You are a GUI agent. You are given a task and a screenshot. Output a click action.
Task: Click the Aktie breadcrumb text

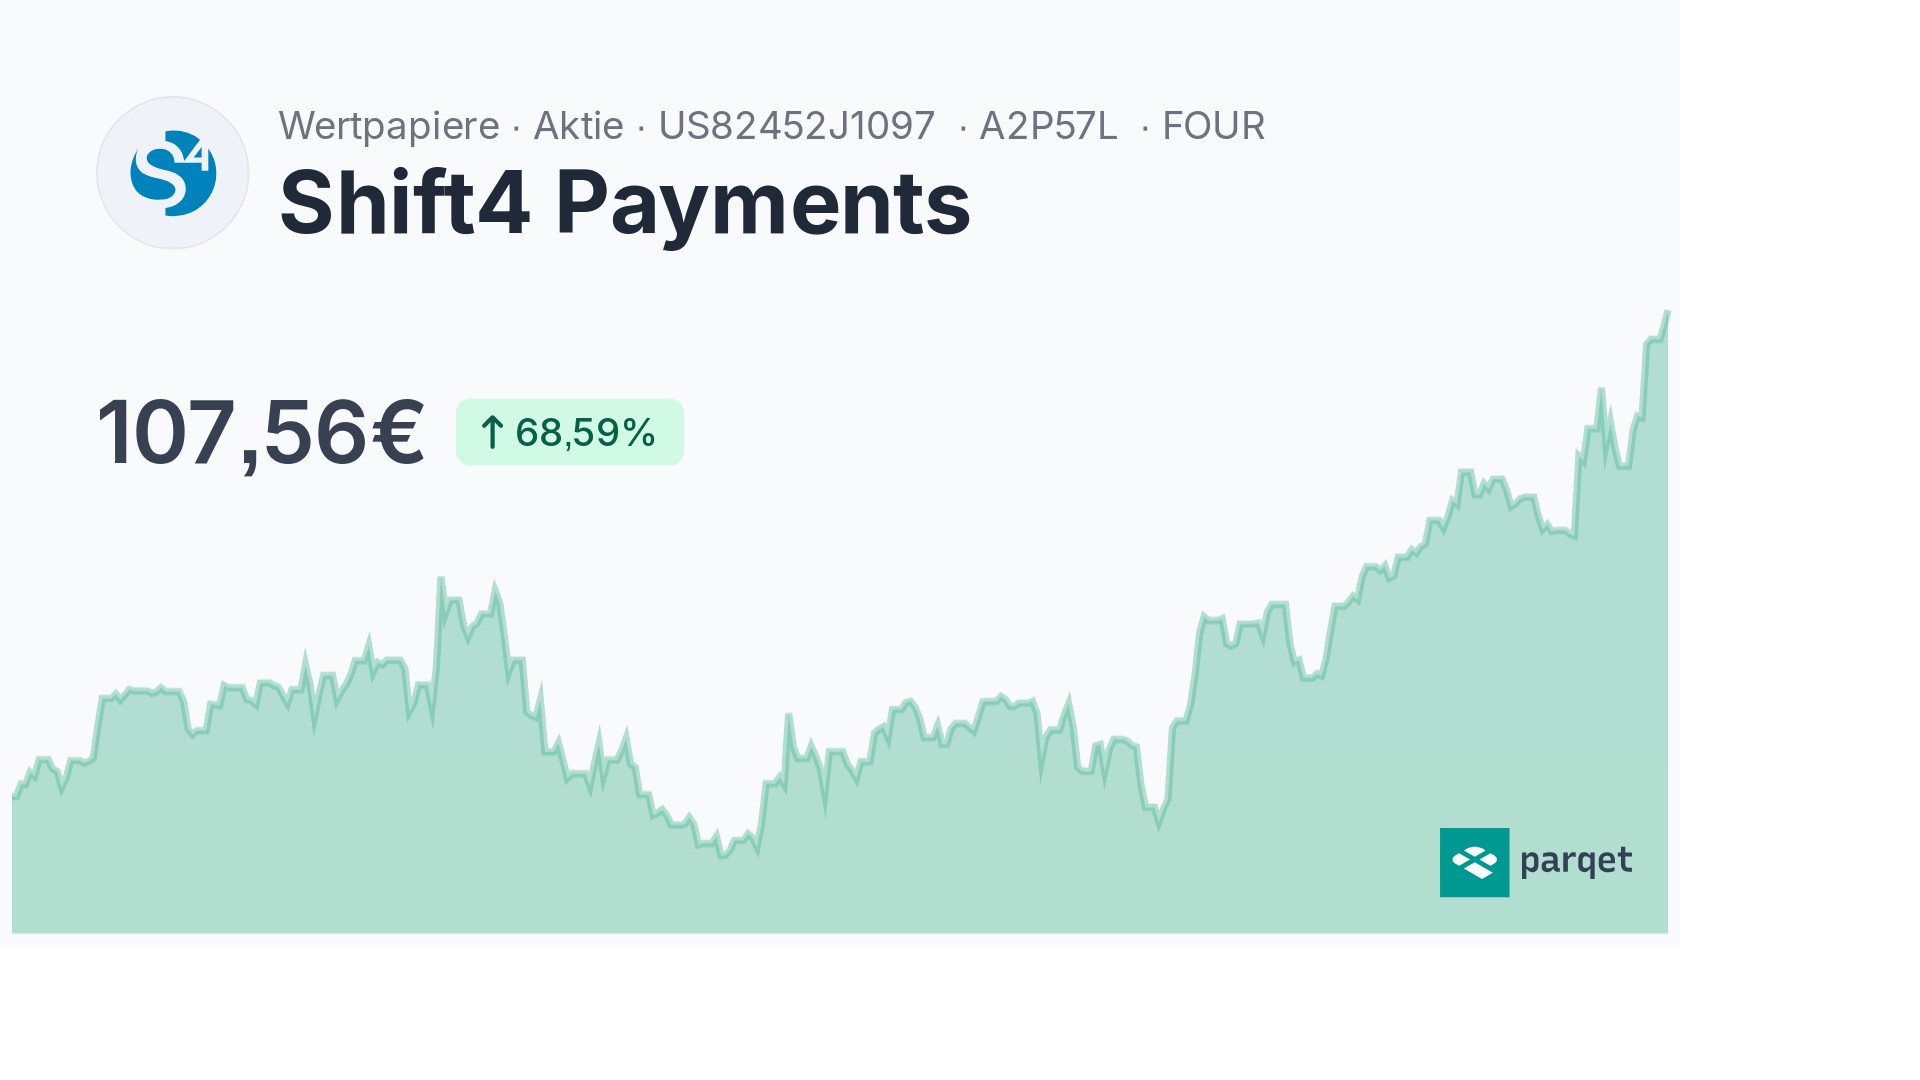tap(578, 126)
